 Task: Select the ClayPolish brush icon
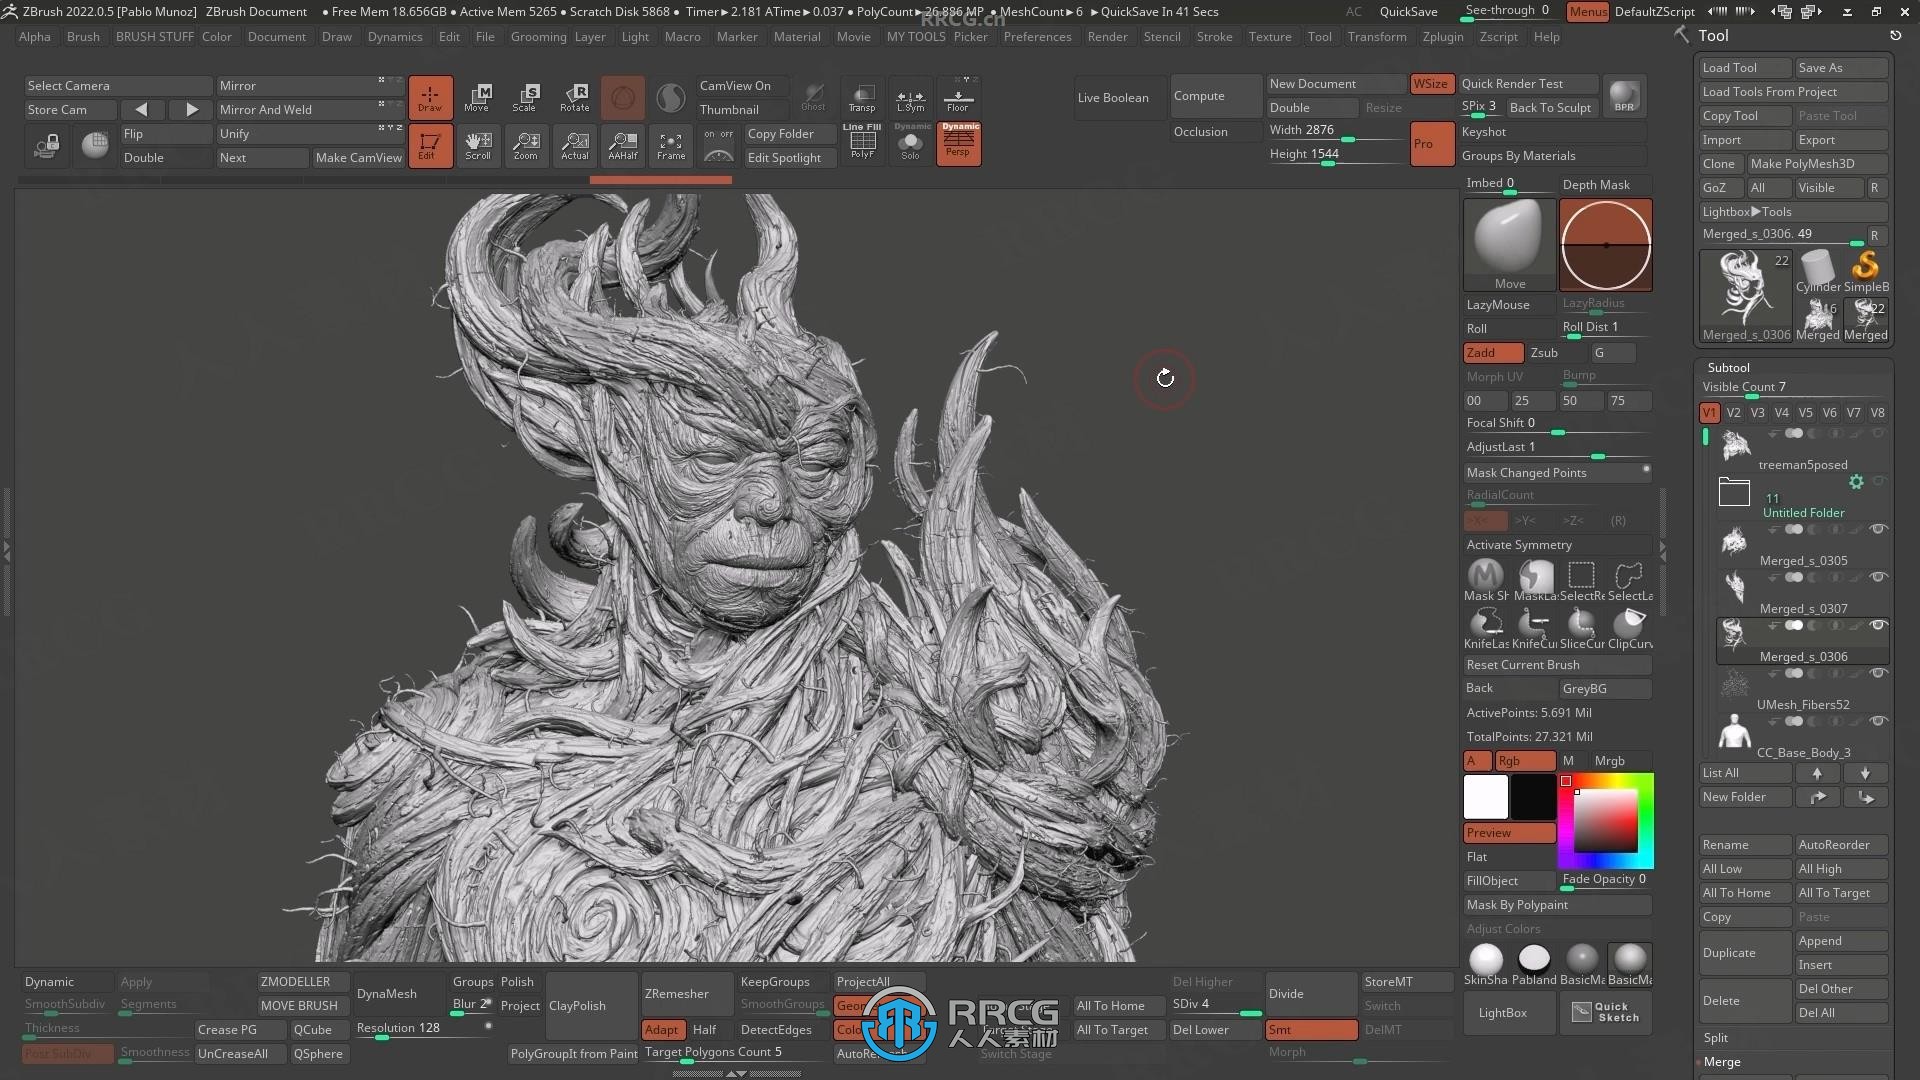point(578,1005)
